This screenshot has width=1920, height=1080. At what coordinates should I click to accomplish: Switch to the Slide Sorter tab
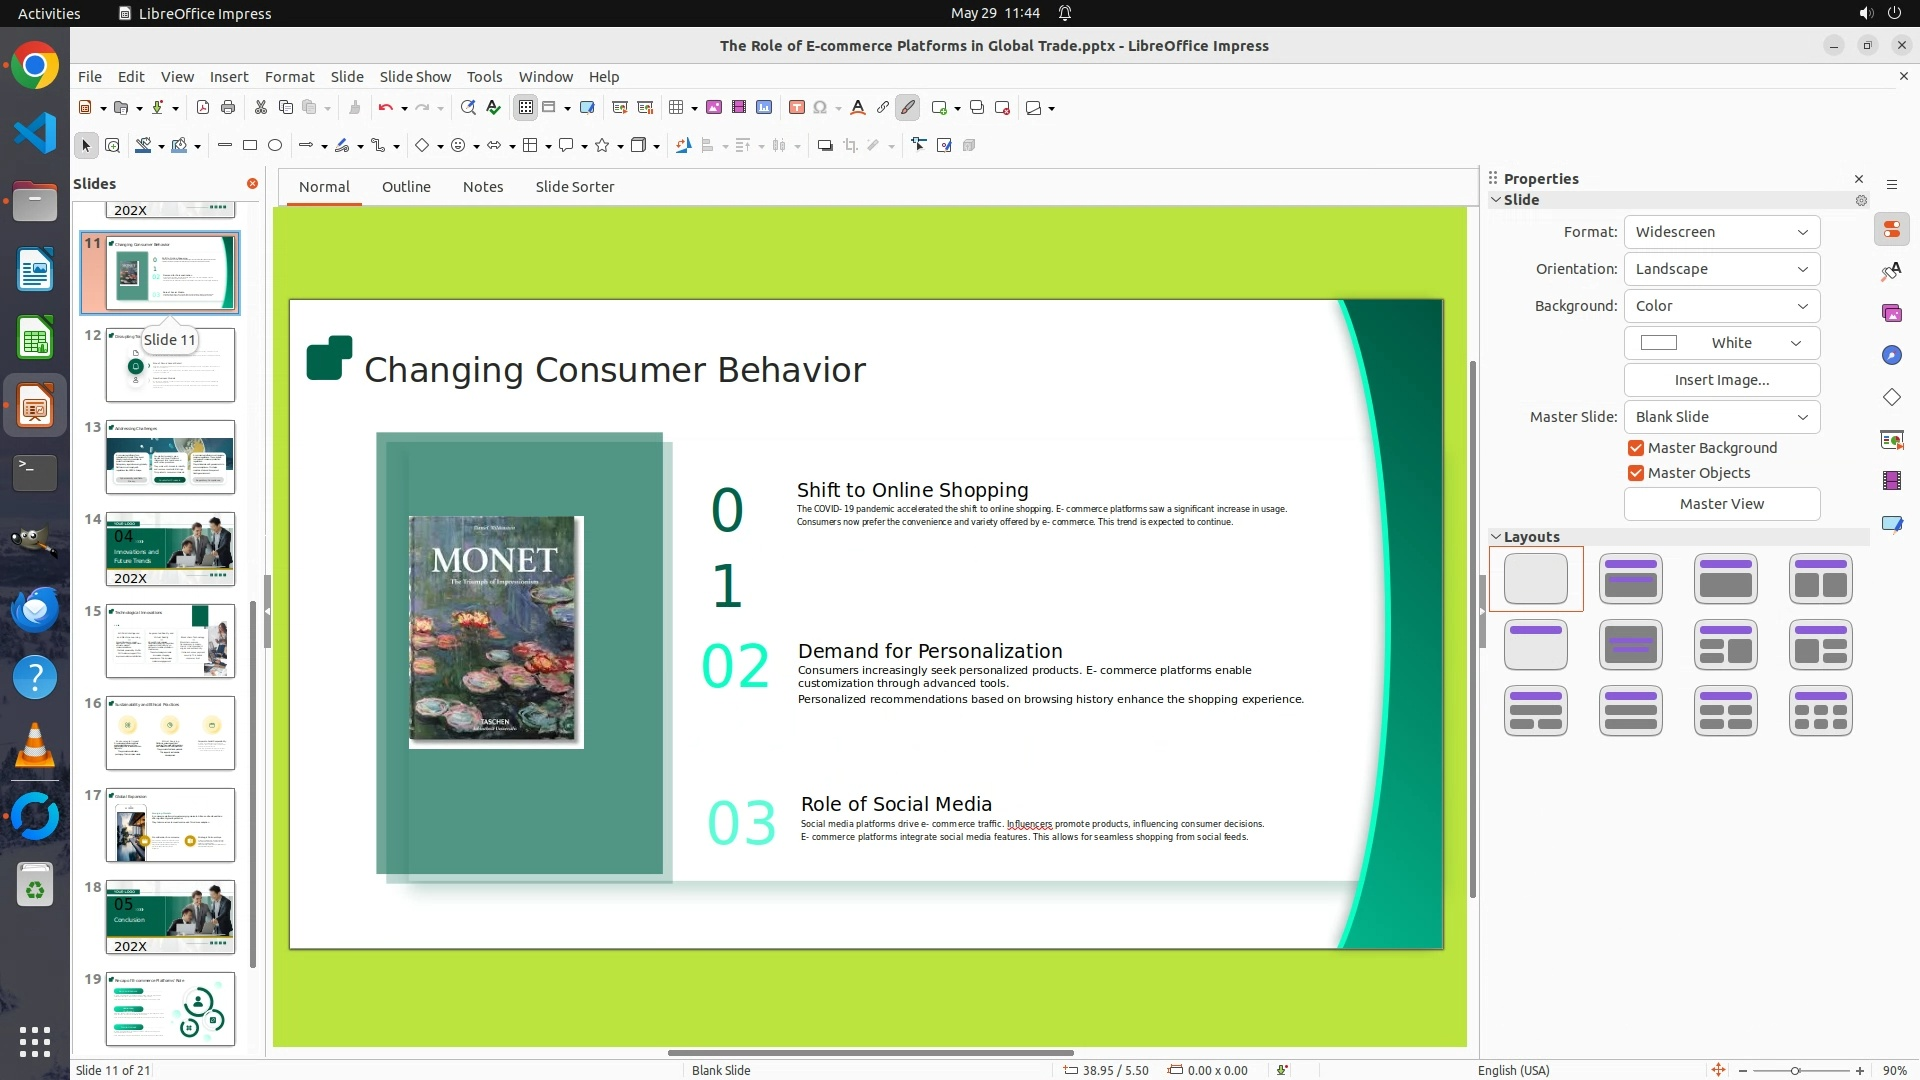point(574,187)
